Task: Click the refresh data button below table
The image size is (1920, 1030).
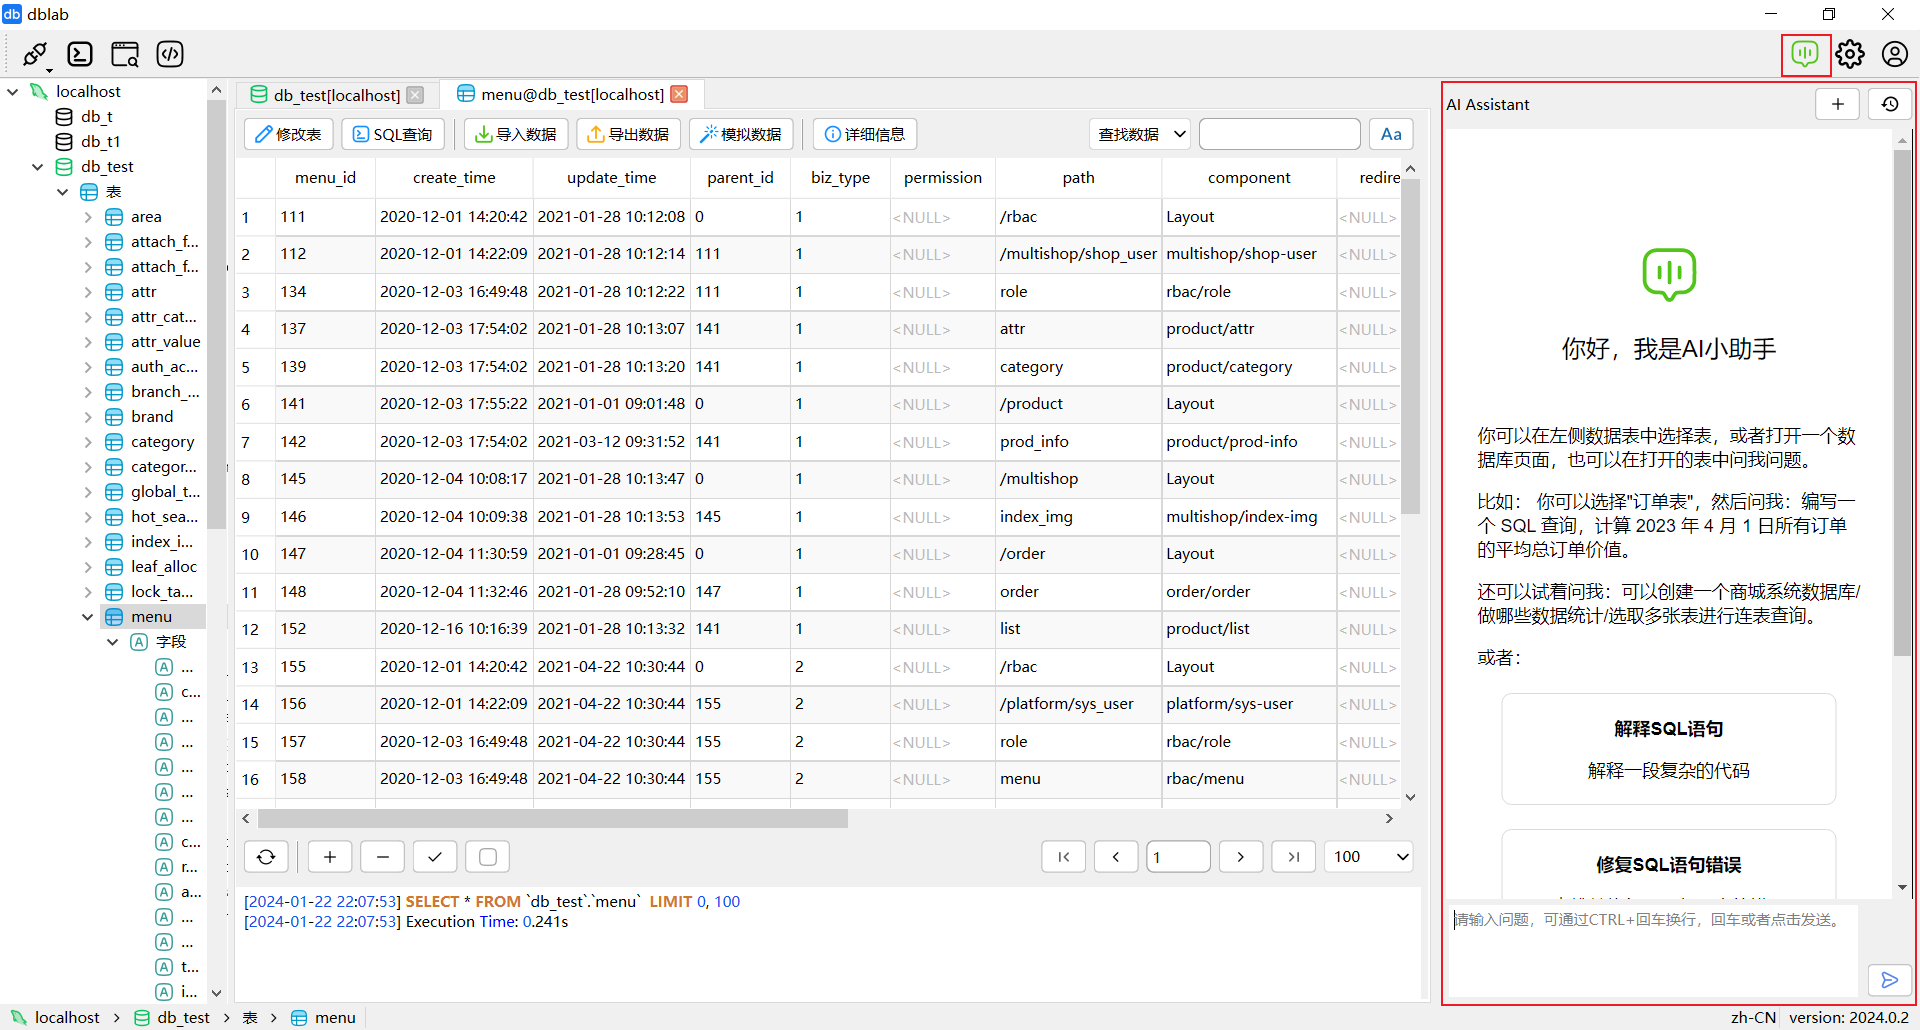Action: click(266, 857)
